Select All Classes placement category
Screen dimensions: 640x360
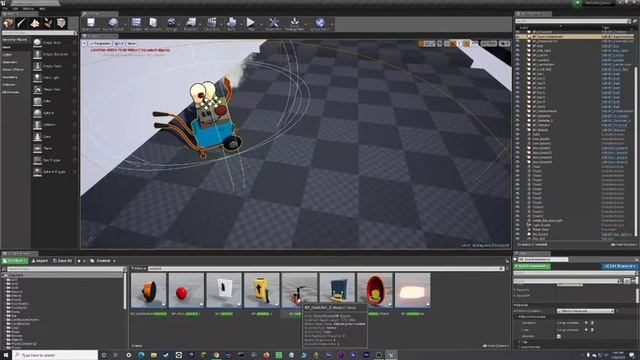(11, 92)
